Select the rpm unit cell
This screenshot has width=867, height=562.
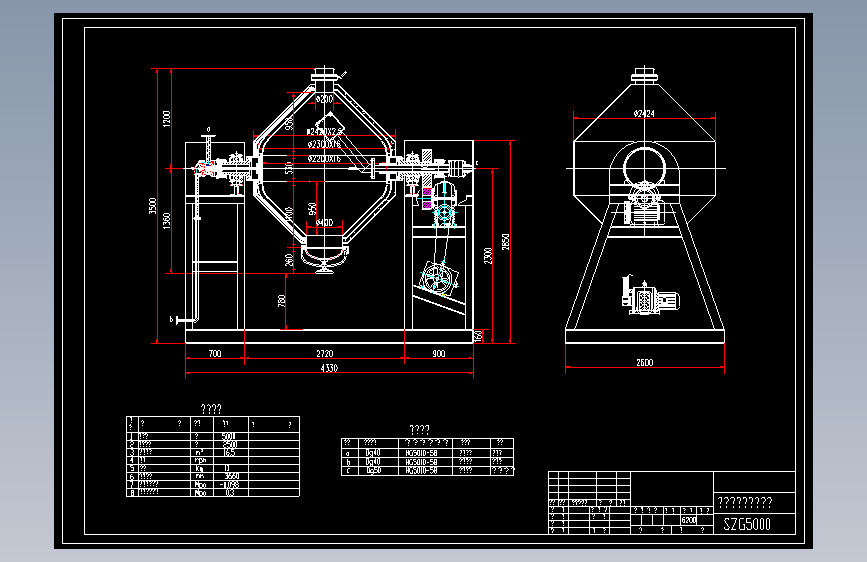tap(200, 460)
